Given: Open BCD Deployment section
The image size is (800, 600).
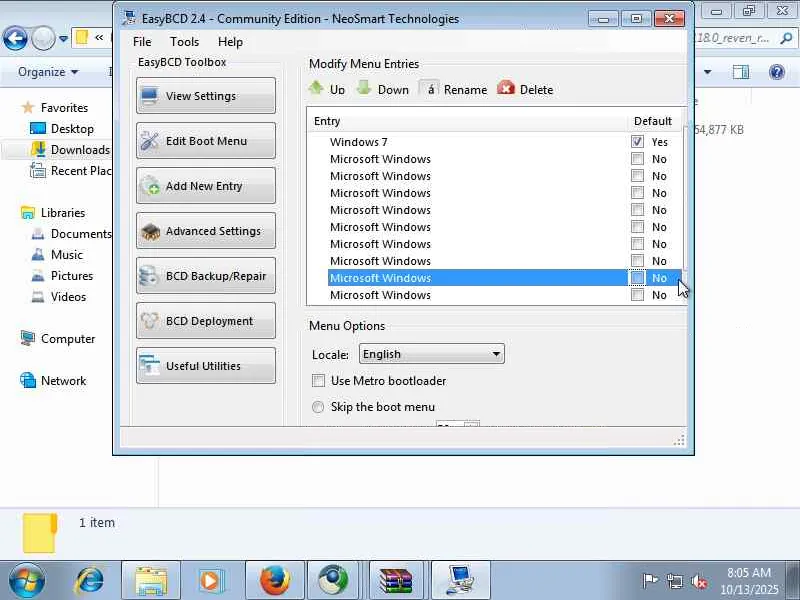Looking at the screenshot, I should tap(206, 320).
